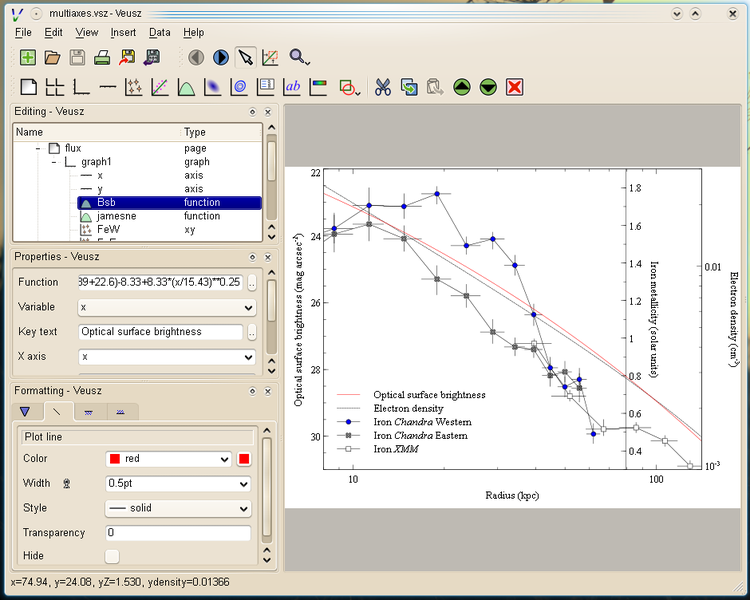Edit Key text with ellipsis button
The width and height of the screenshot is (750, 600).
252,332
